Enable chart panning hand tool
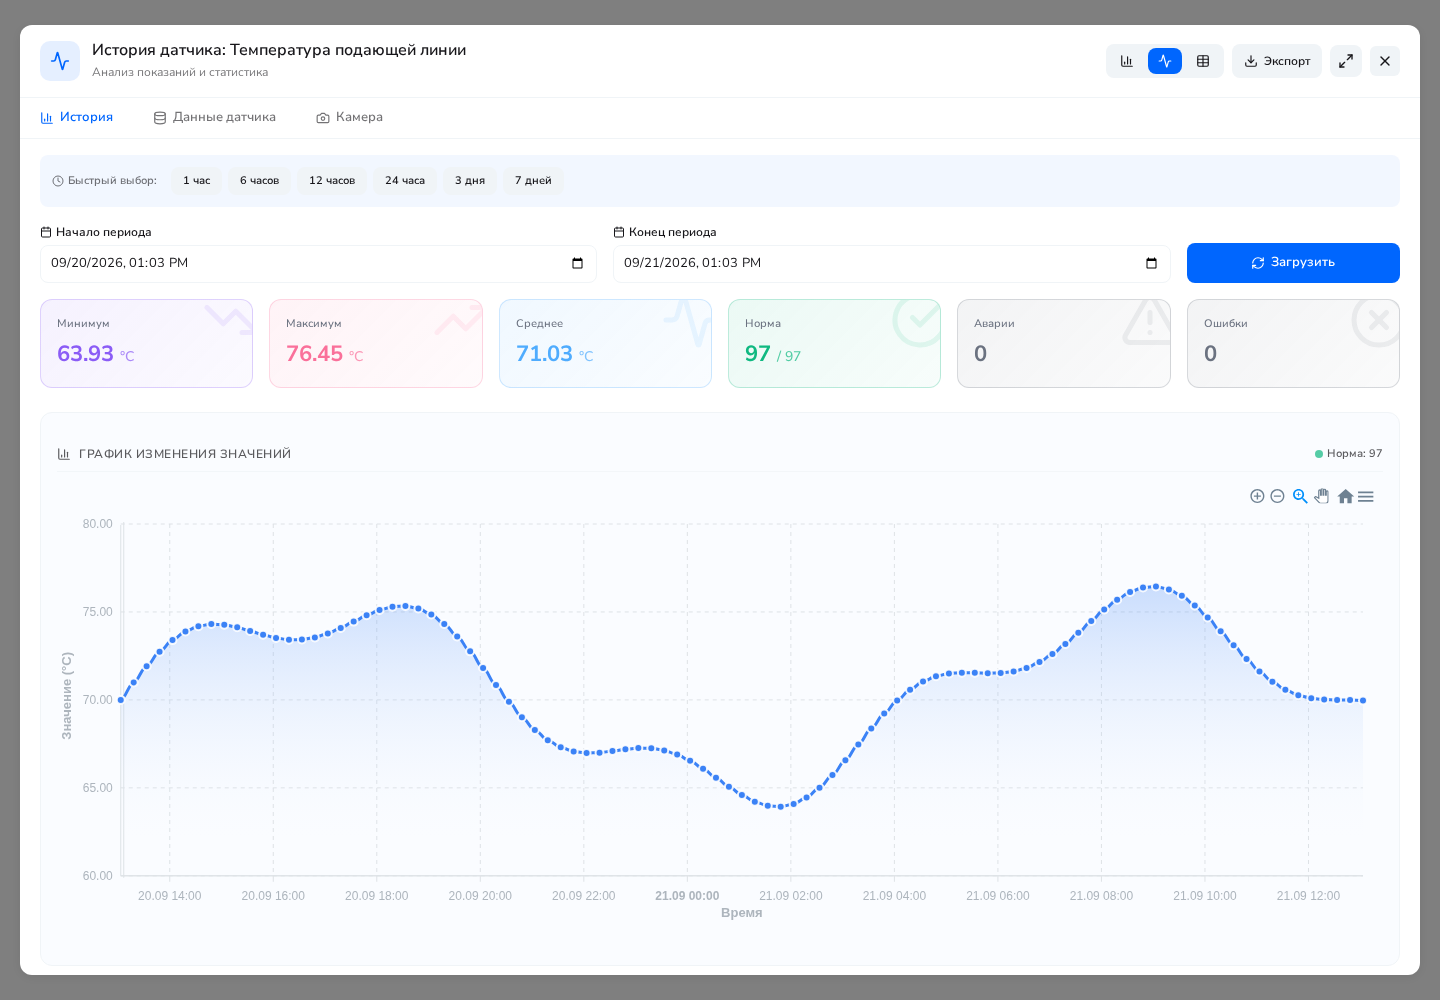 [x=1322, y=496]
